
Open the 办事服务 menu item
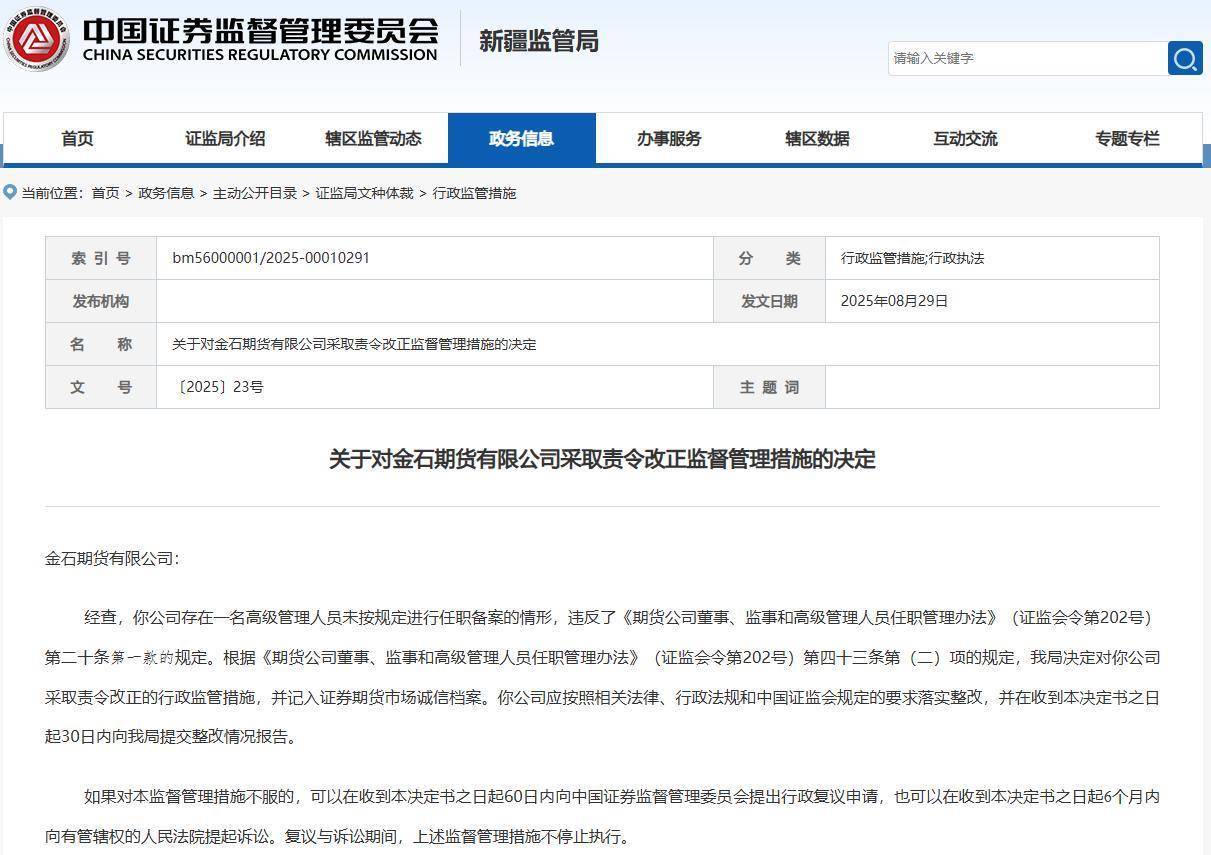pyautogui.click(x=669, y=139)
